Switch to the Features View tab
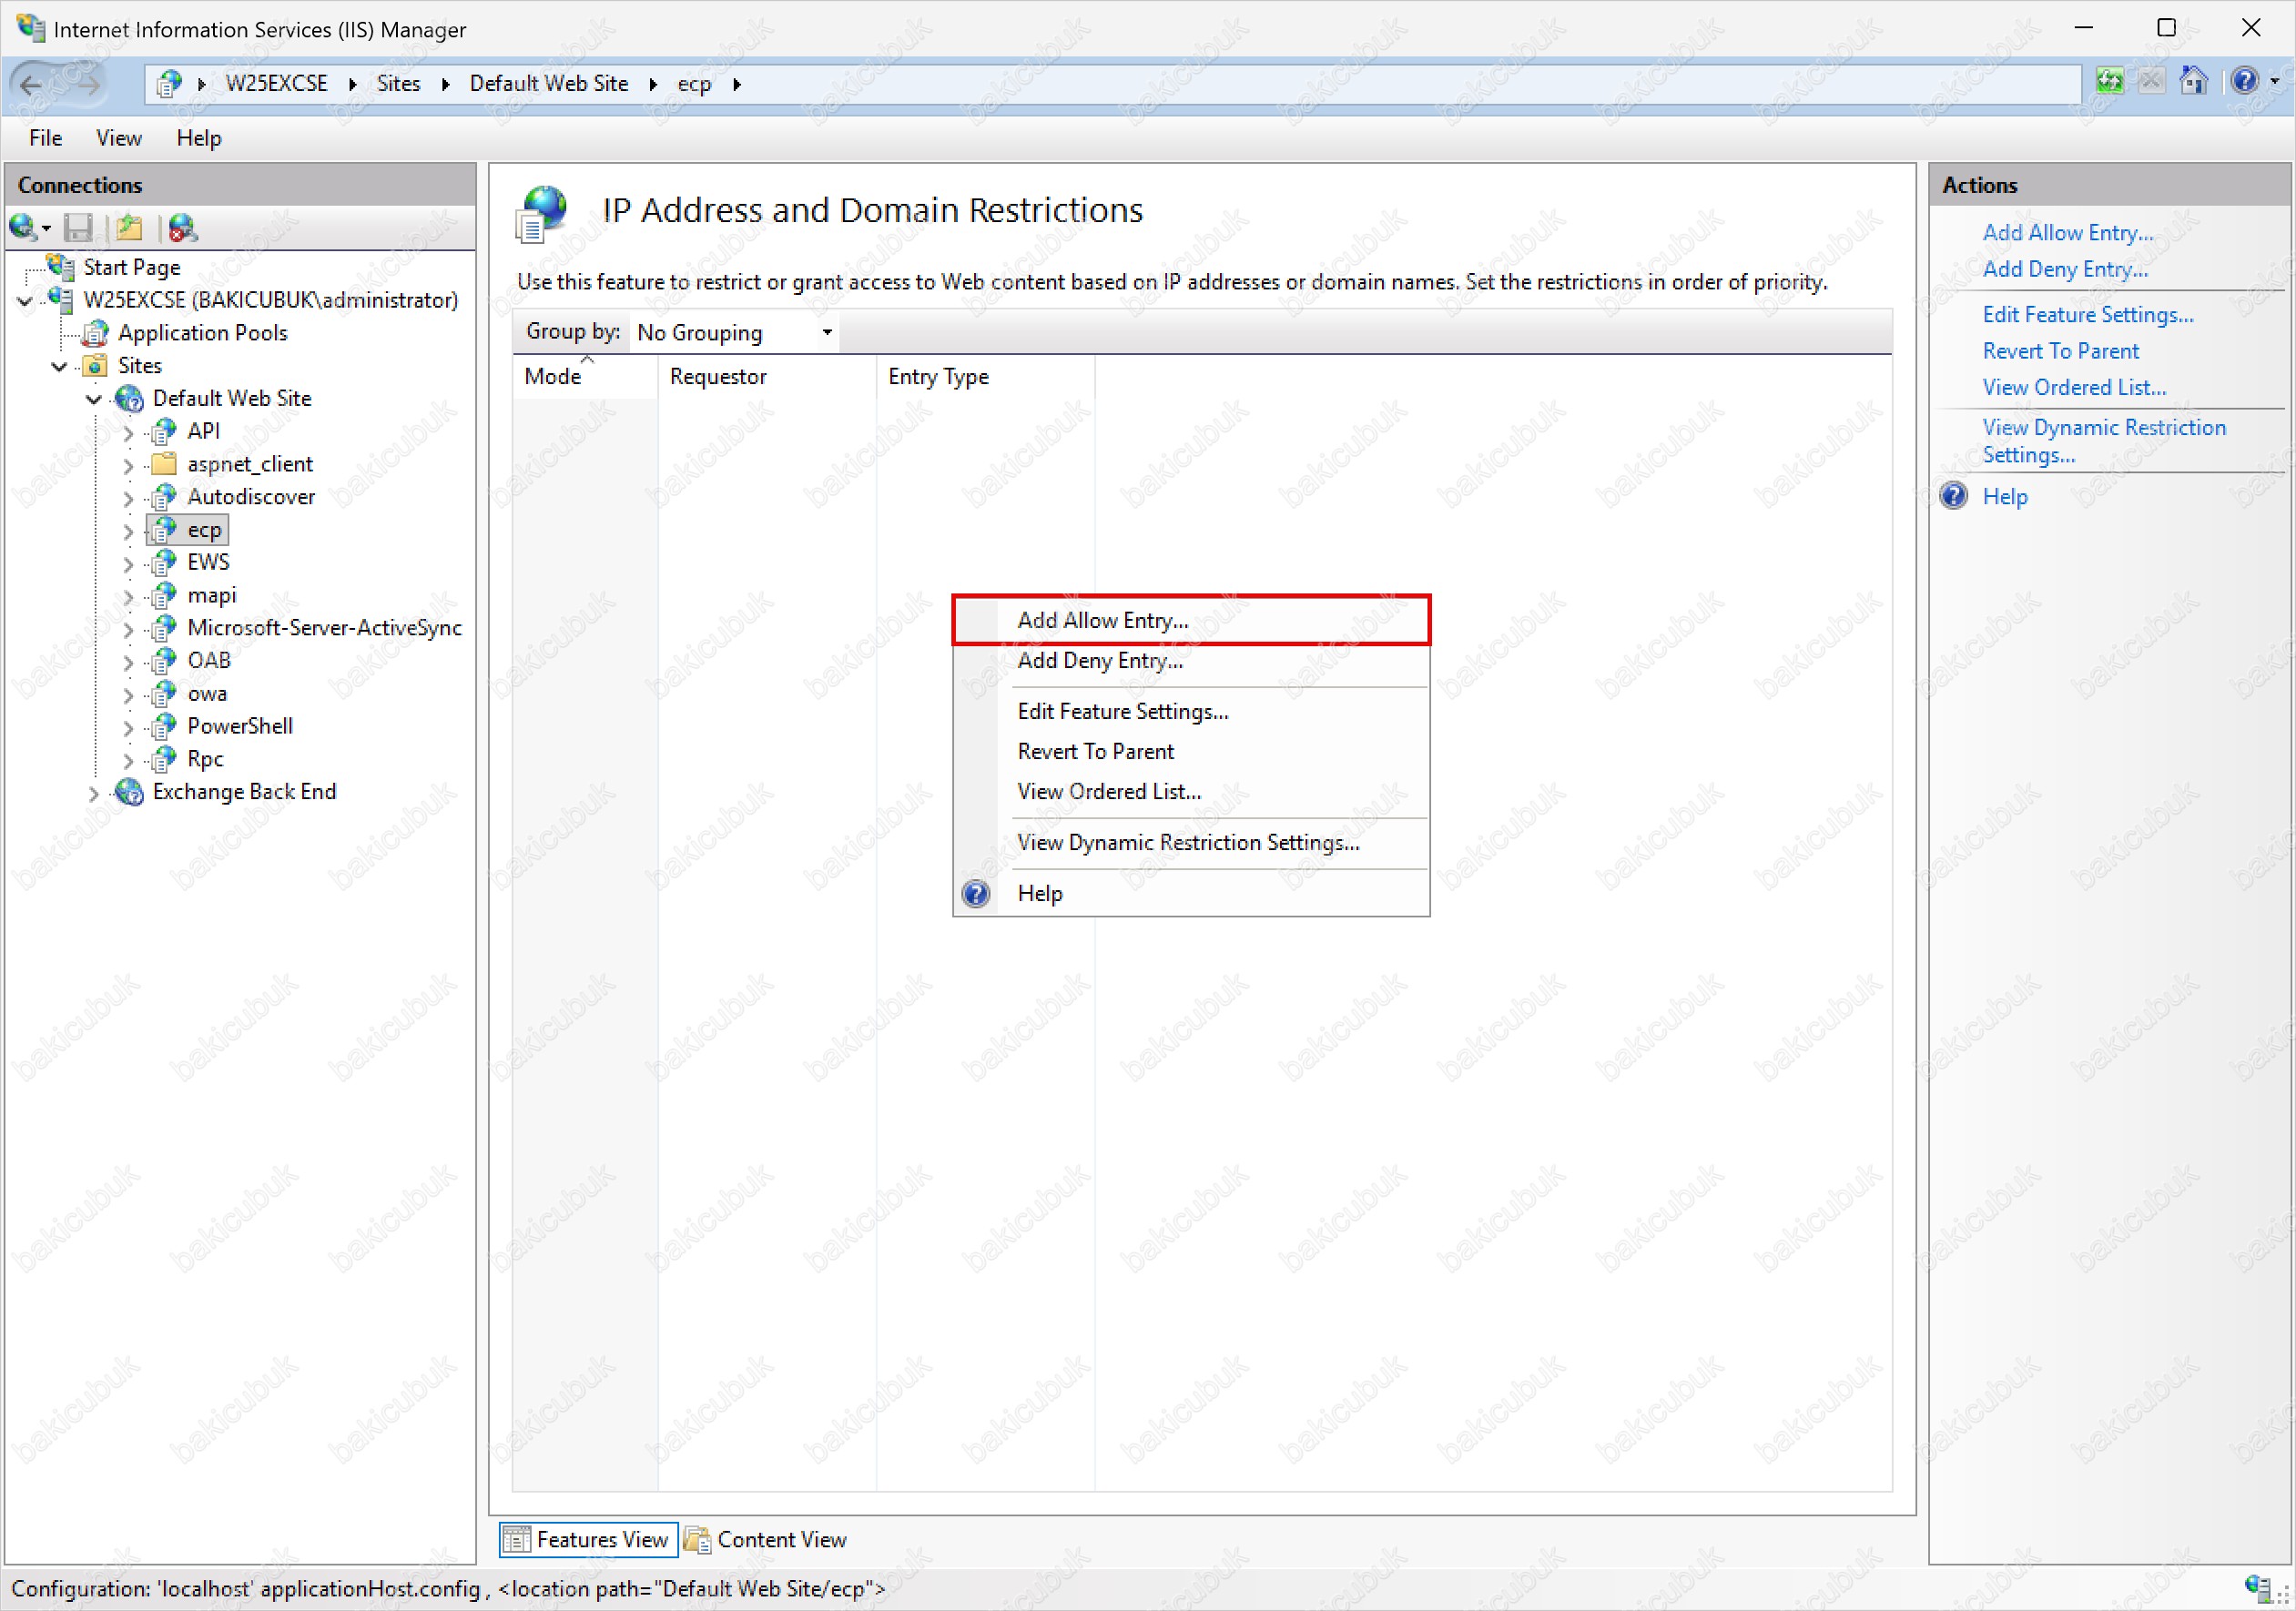2296x1611 pixels. coord(588,1539)
